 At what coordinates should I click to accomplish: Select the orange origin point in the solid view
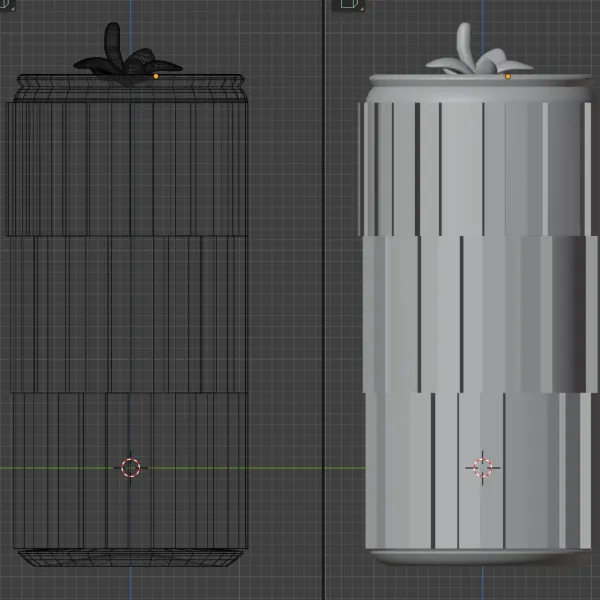[x=508, y=76]
